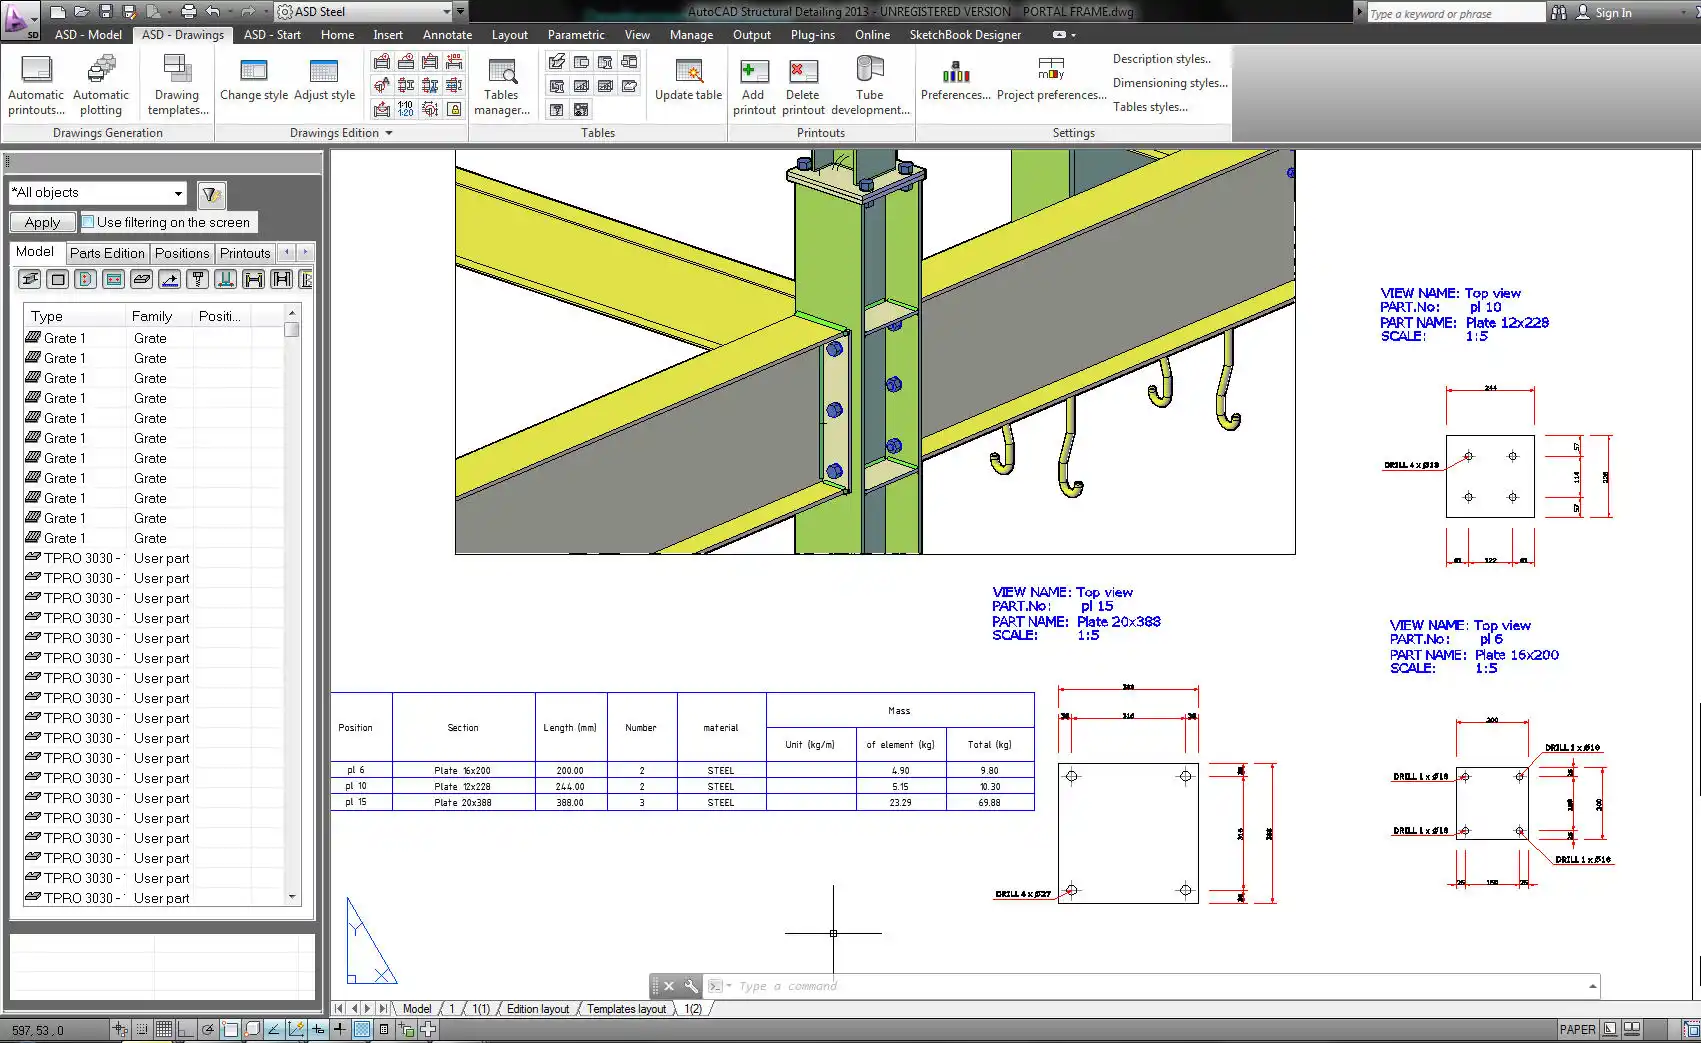This screenshot has height=1043, width=1701.
Task: Open Dimensioning styles settings
Action: [x=1169, y=83]
